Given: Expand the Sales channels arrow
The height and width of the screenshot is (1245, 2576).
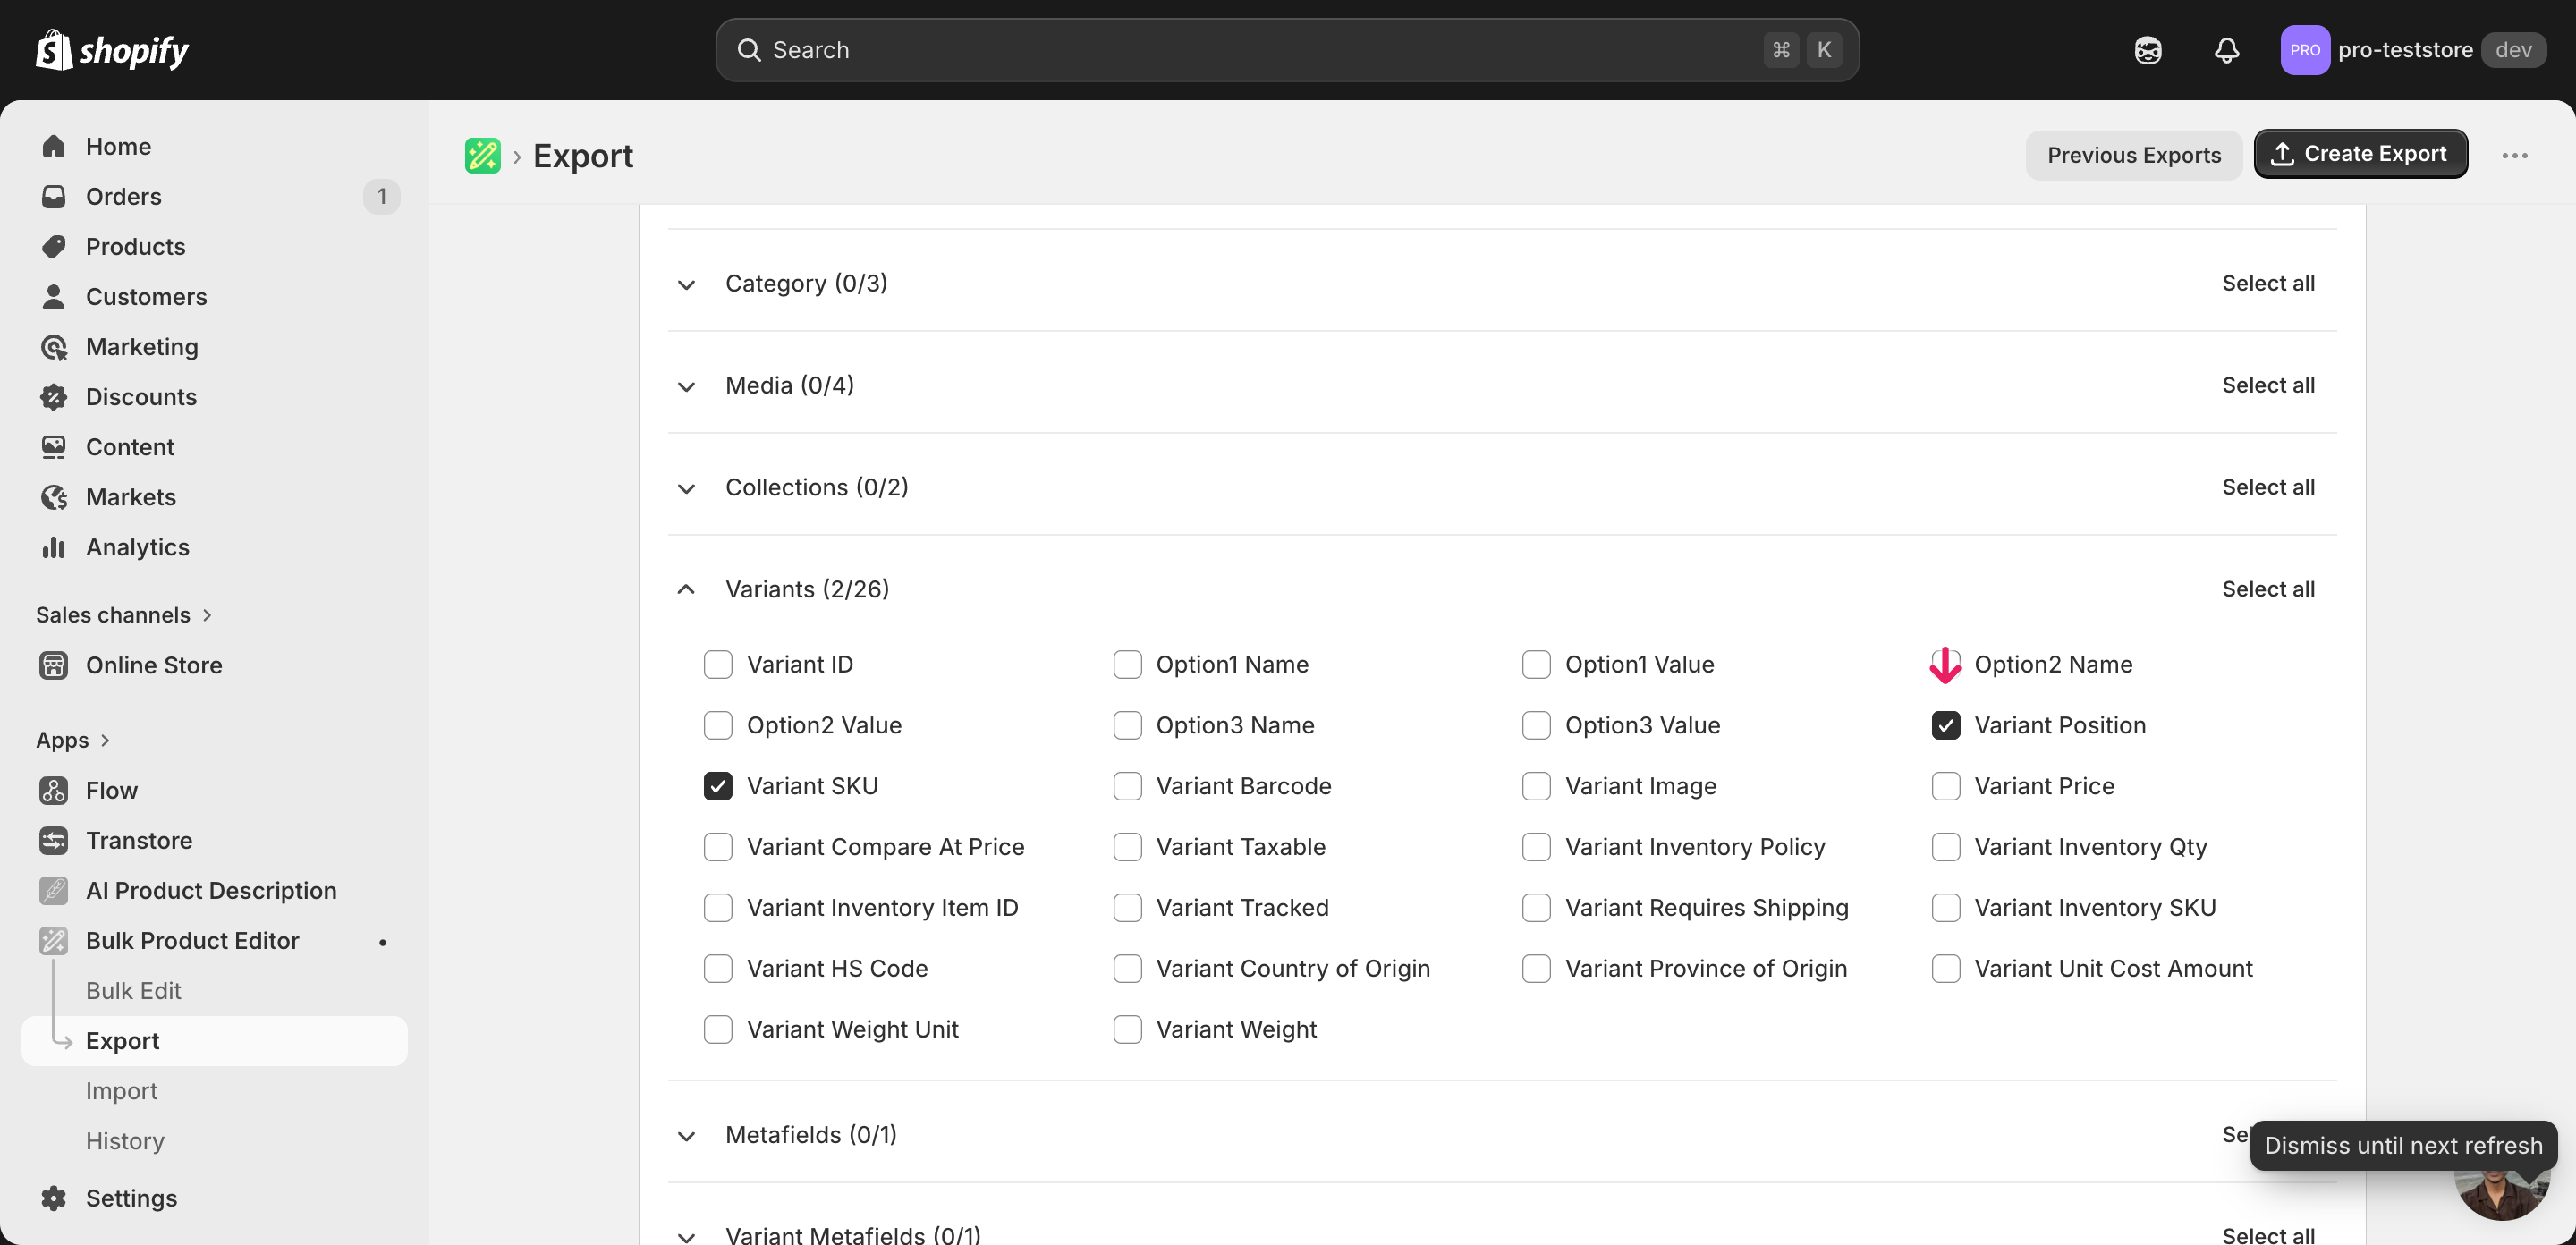Looking at the screenshot, I should point(207,615).
